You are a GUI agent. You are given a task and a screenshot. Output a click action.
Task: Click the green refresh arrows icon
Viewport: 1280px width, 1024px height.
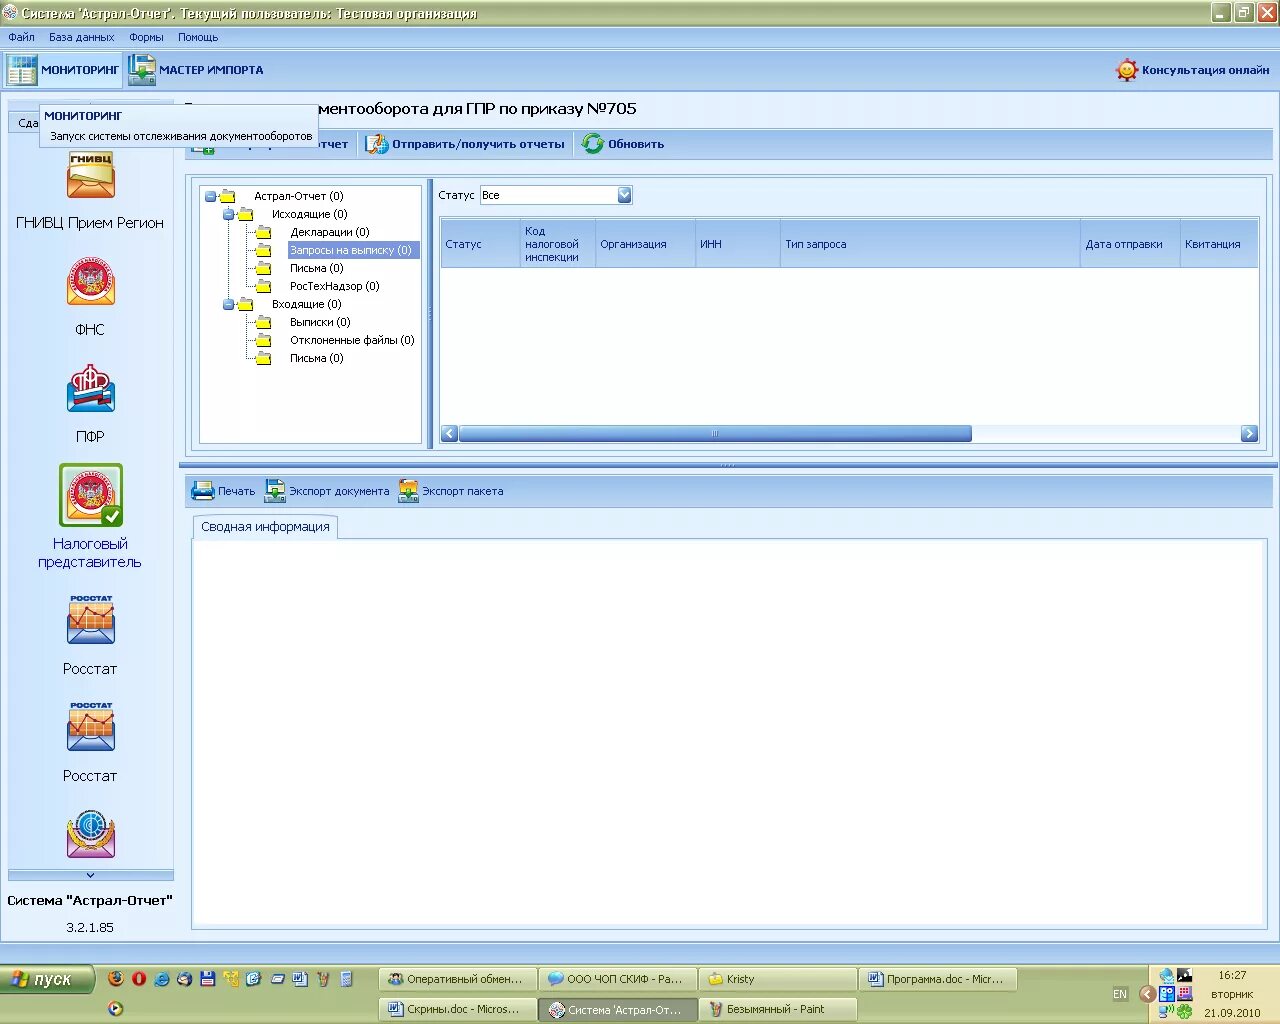[593, 144]
